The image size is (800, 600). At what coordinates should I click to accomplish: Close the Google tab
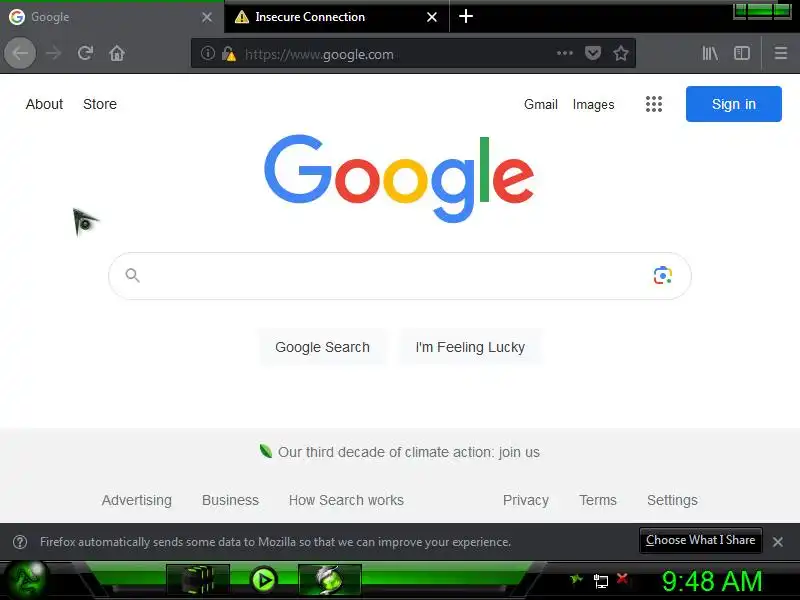207,17
